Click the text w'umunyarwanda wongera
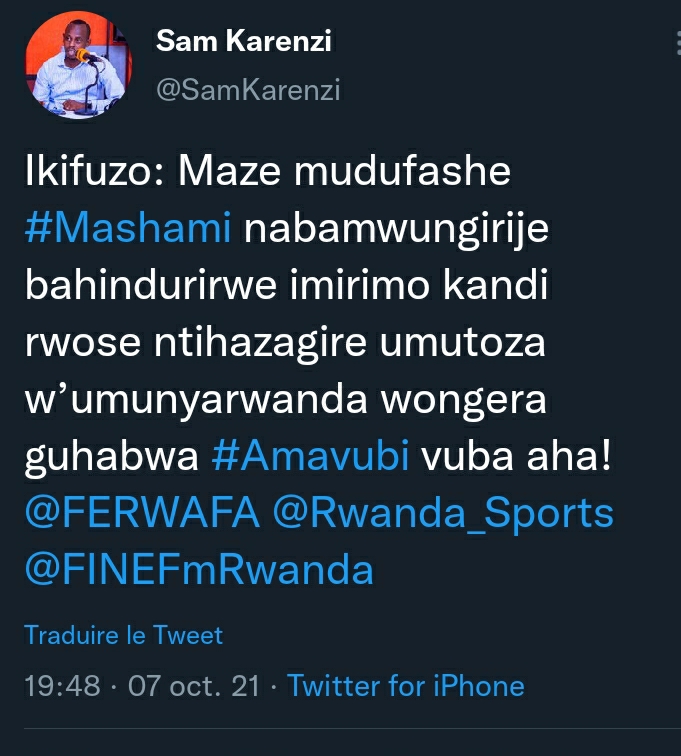 pyautogui.click(x=286, y=400)
